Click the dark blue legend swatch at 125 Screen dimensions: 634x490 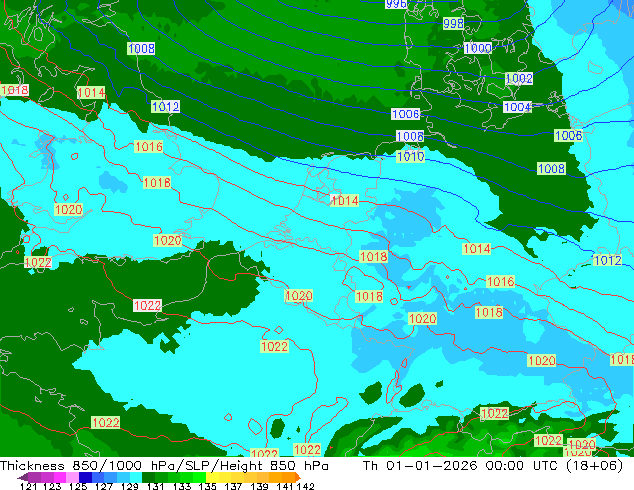point(85,477)
